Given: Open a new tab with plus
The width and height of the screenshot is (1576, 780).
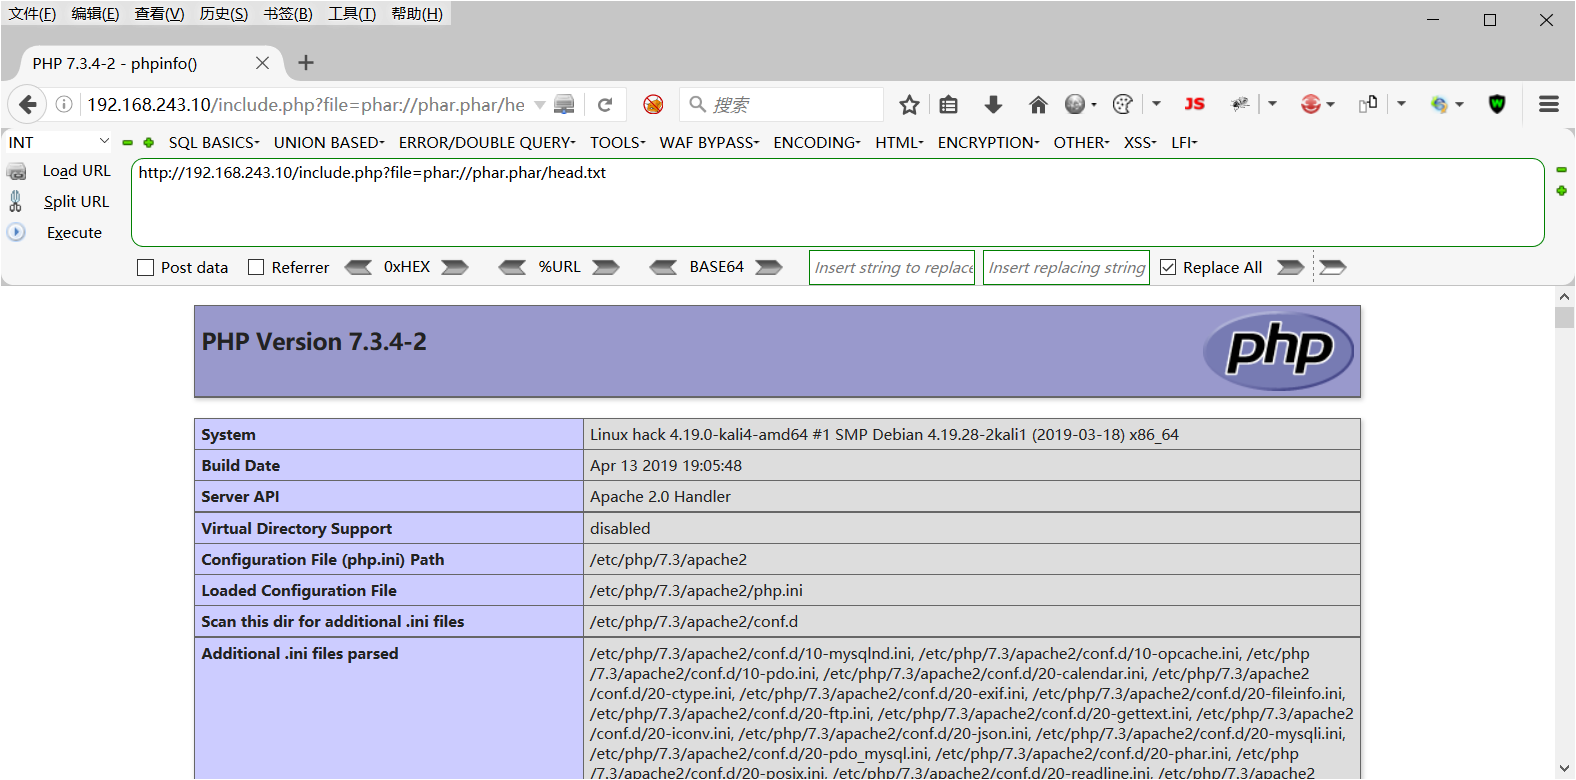Looking at the screenshot, I should pyautogui.click(x=306, y=63).
